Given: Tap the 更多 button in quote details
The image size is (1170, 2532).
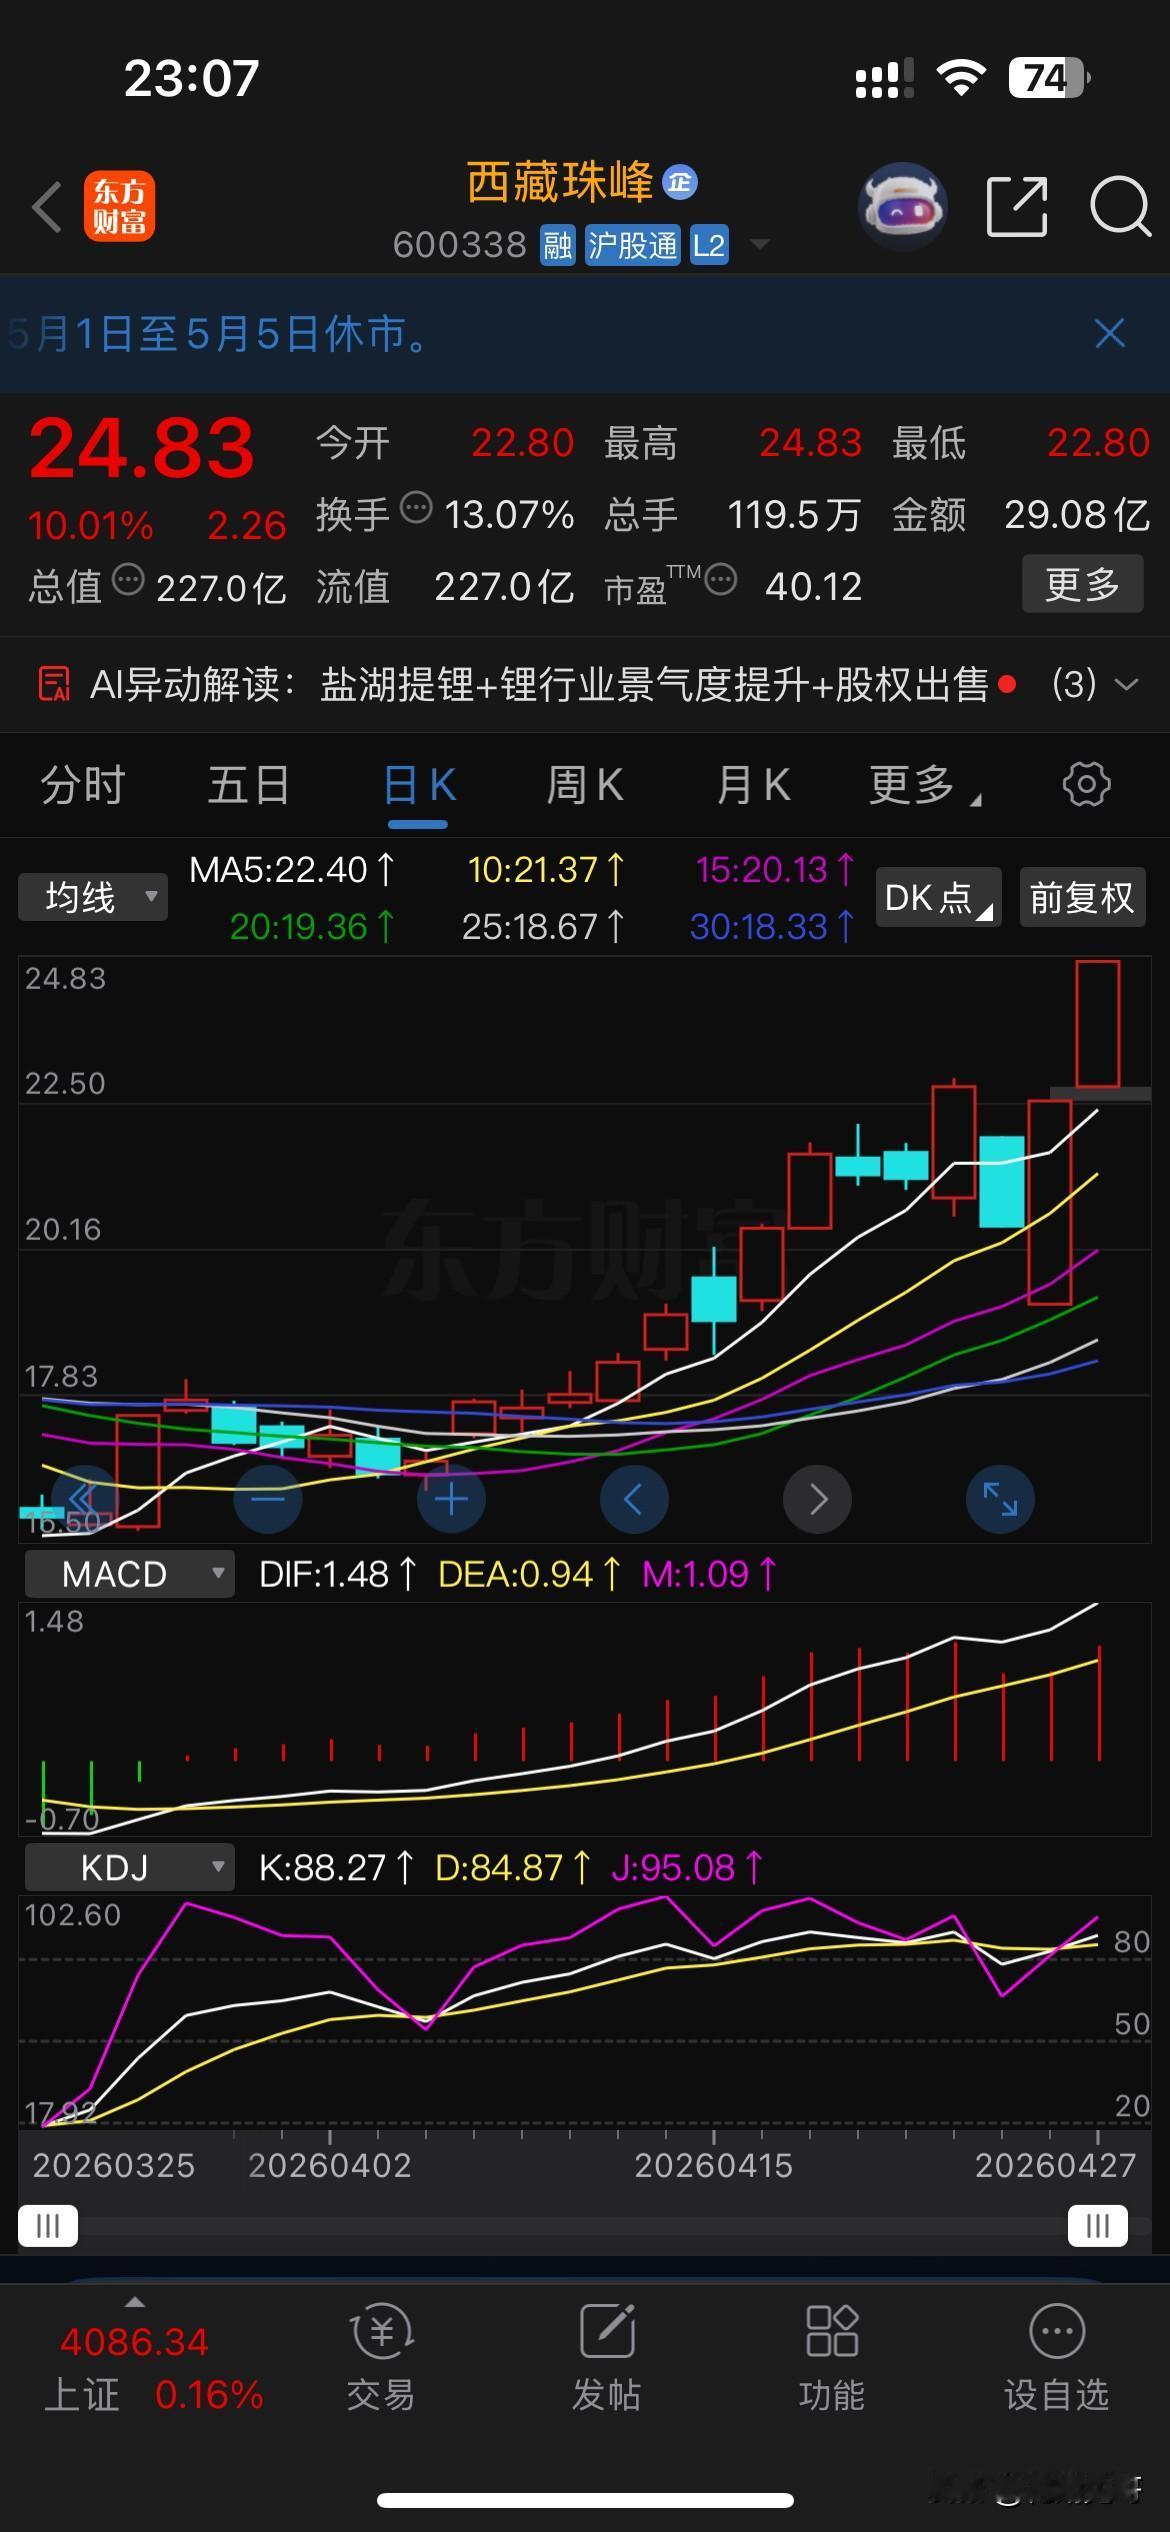Looking at the screenshot, I should pyautogui.click(x=1082, y=584).
